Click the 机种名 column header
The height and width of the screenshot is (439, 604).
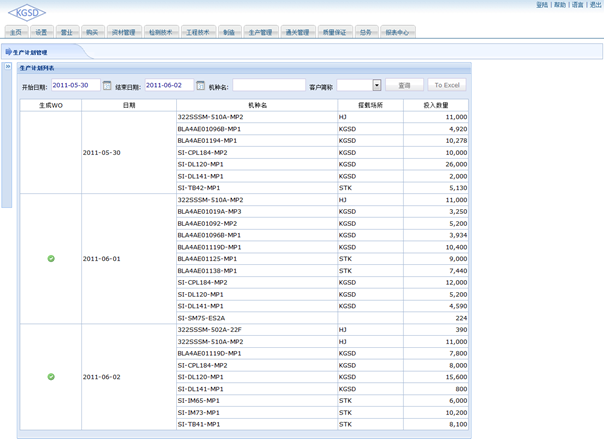pyautogui.click(x=257, y=105)
